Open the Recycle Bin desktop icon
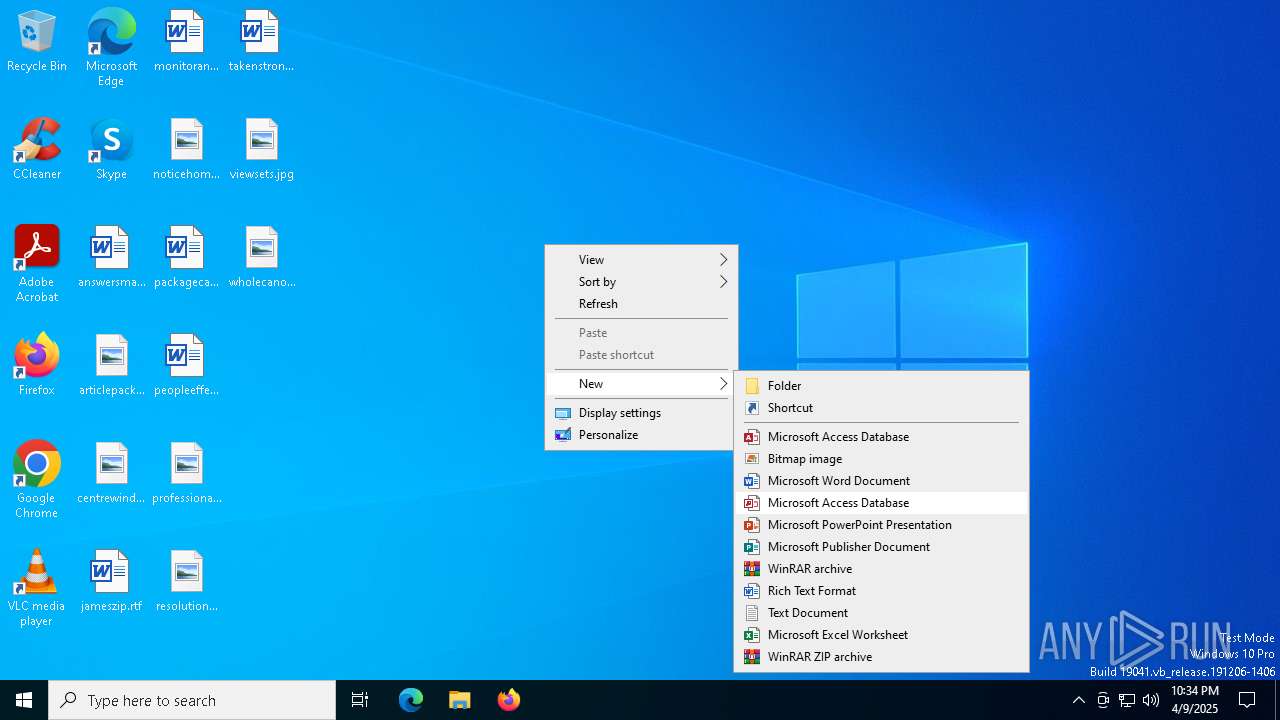The height and width of the screenshot is (720, 1280). coord(37,42)
